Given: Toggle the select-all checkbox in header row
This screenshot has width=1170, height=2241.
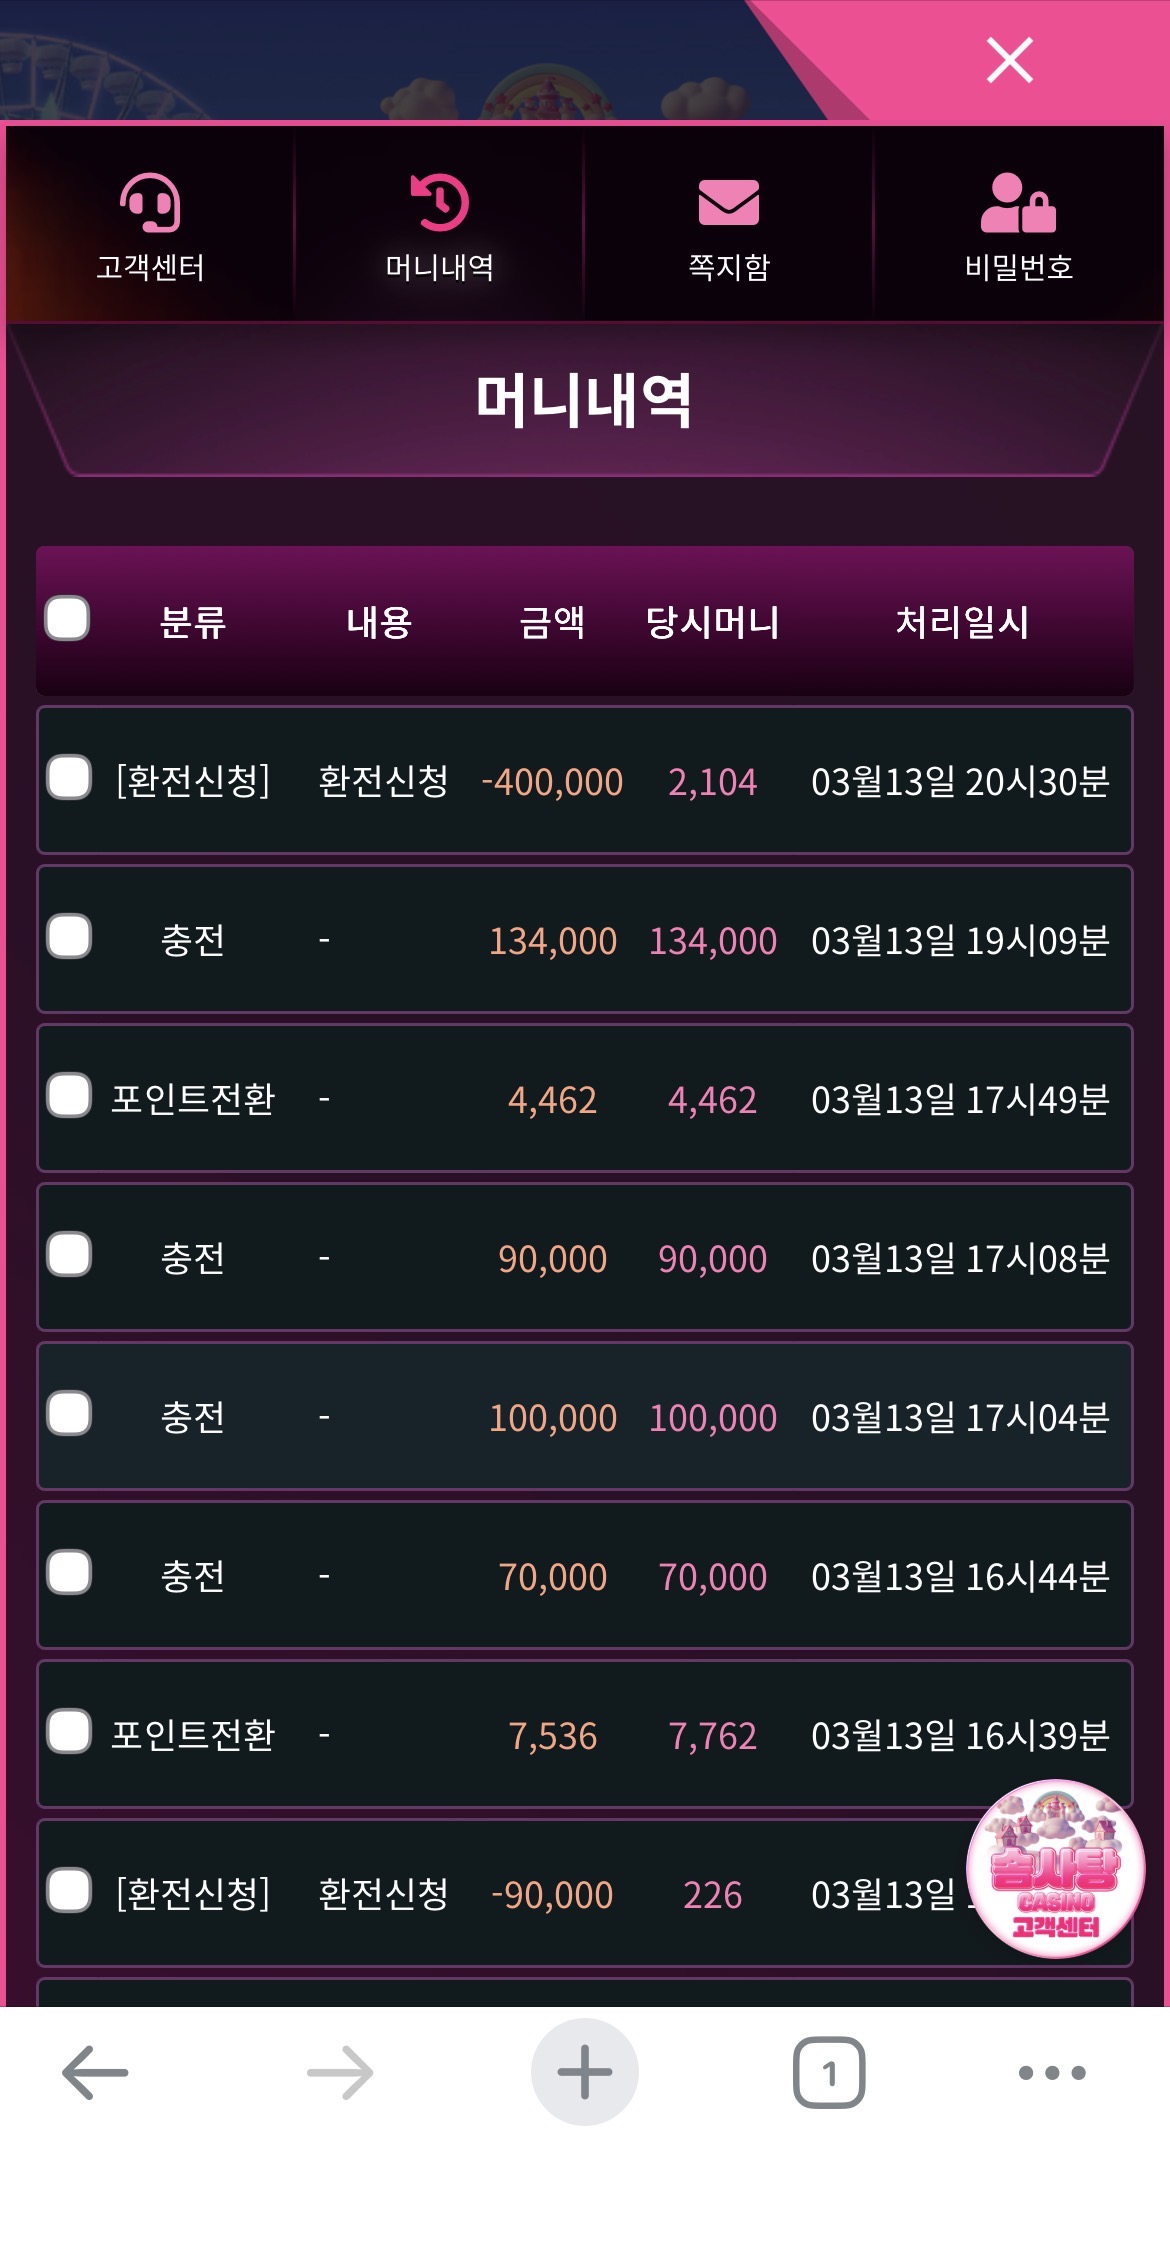Looking at the screenshot, I should coord(68,618).
